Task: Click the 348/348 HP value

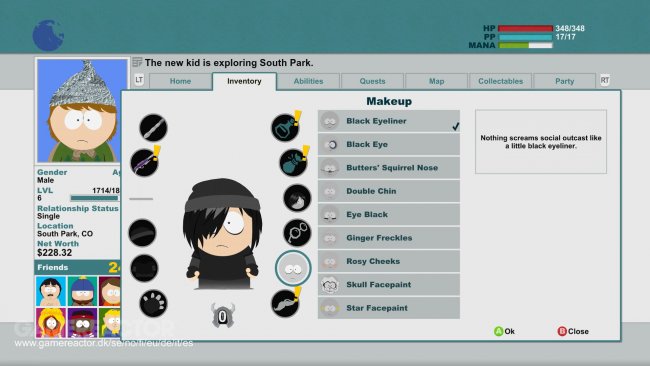Action: [x=570, y=29]
